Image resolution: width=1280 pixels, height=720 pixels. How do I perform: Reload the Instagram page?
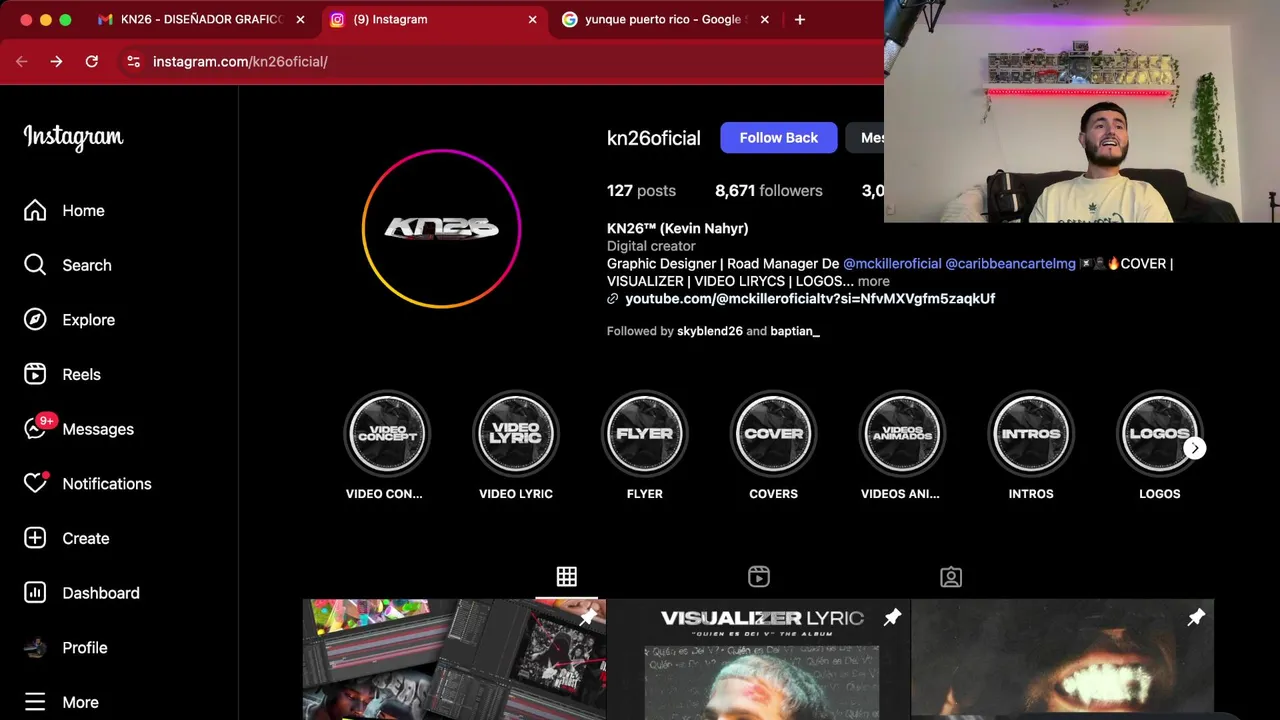91,61
